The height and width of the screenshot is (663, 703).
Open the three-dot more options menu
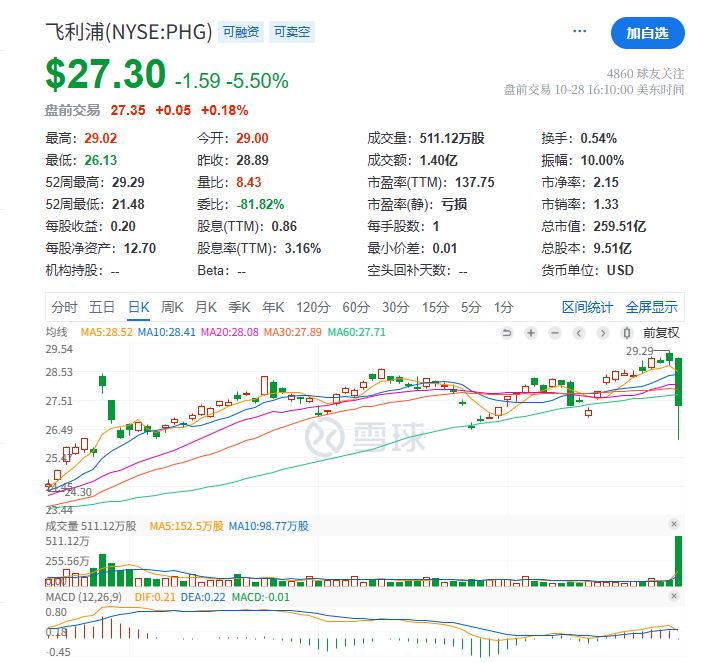[580, 32]
